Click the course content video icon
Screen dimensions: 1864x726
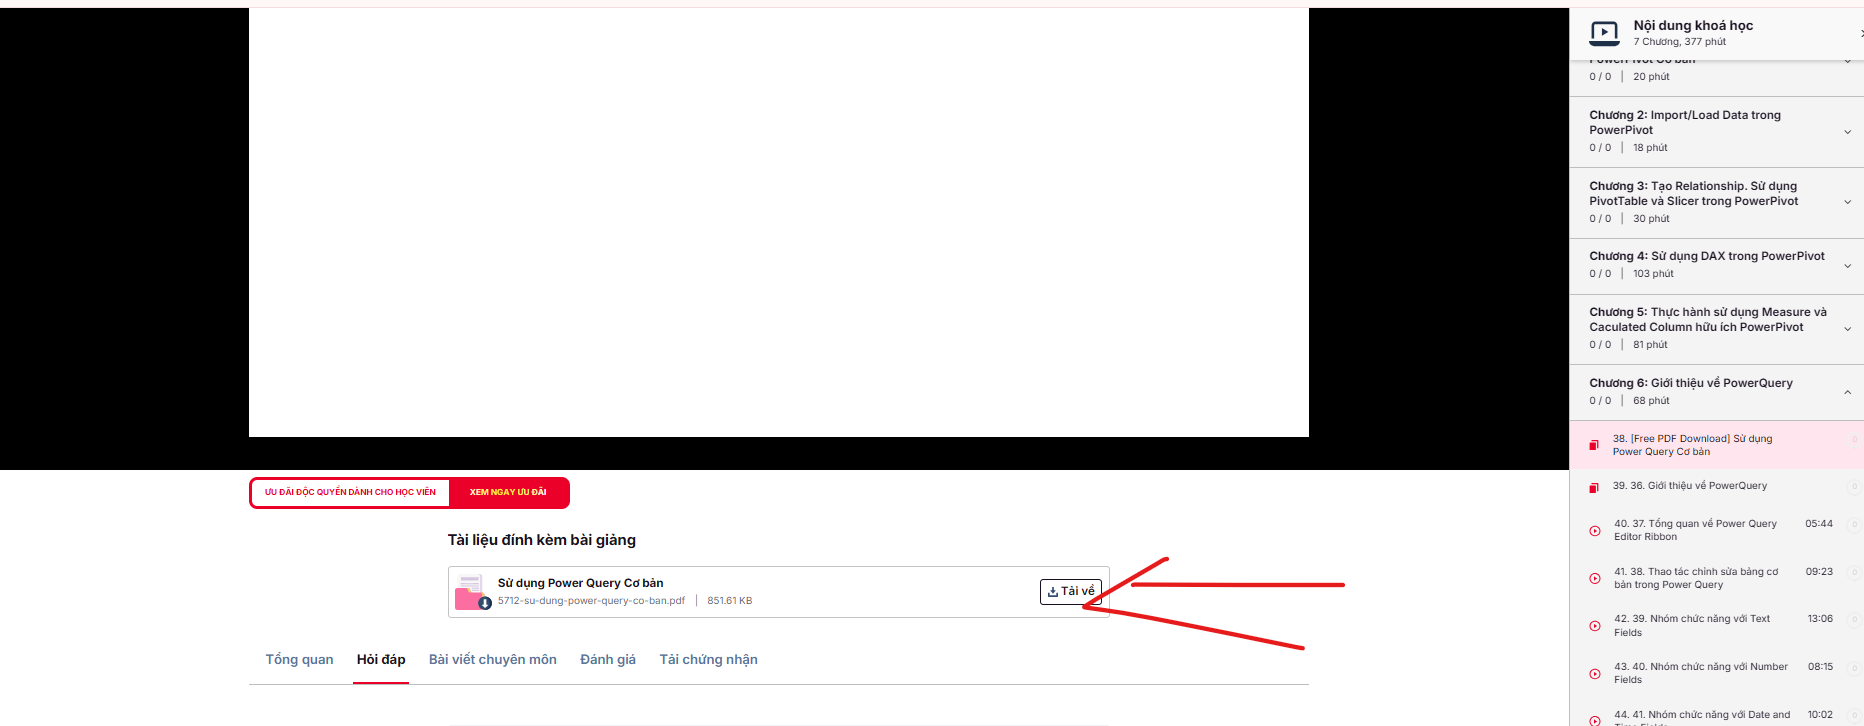[x=1604, y=34]
